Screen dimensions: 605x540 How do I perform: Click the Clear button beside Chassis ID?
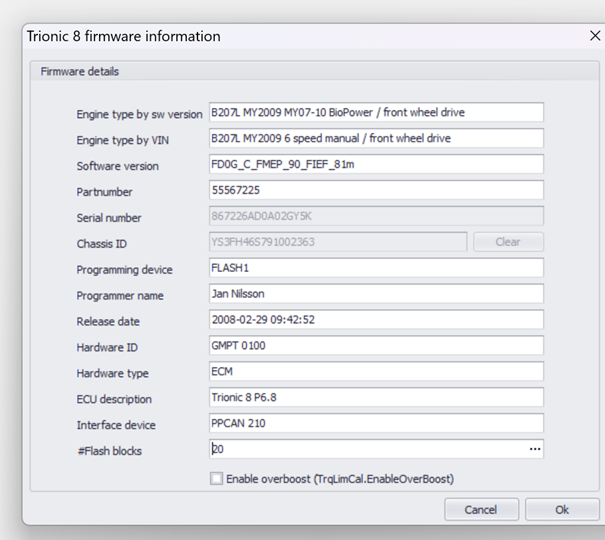point(508,242)
